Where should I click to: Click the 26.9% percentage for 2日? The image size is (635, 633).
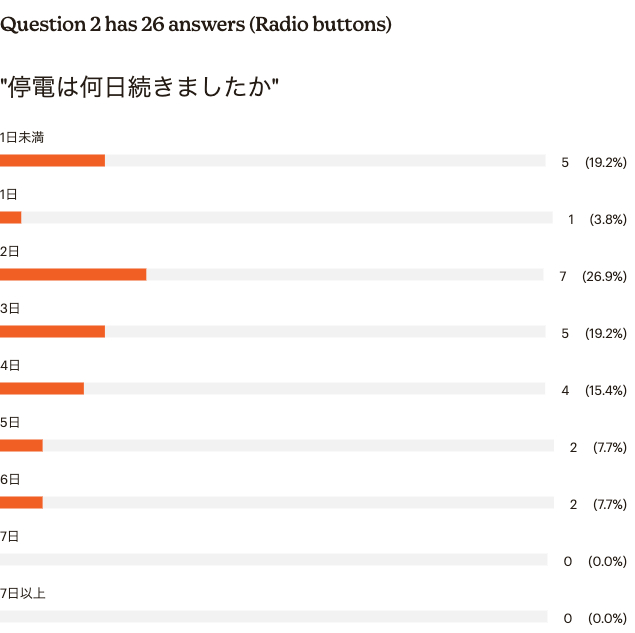point(604,277)
